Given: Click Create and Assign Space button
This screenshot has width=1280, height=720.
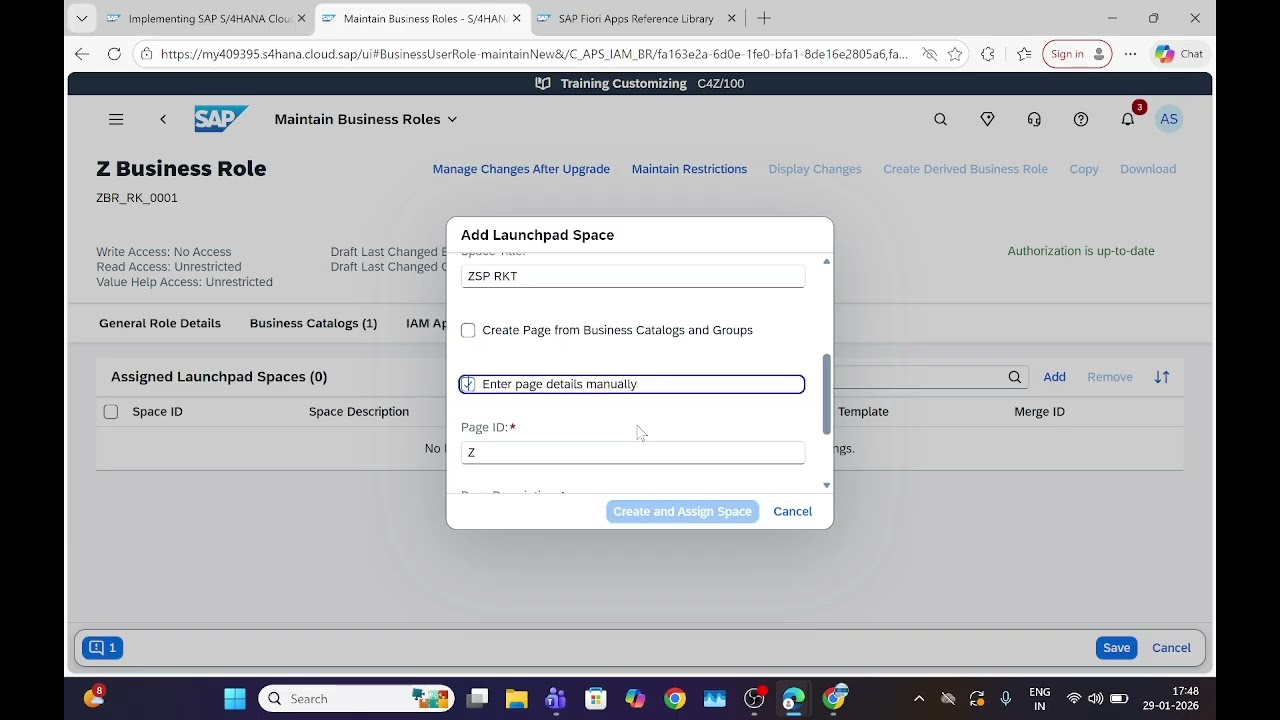Looking at the screenshot, I should click(x=682, y=511).
